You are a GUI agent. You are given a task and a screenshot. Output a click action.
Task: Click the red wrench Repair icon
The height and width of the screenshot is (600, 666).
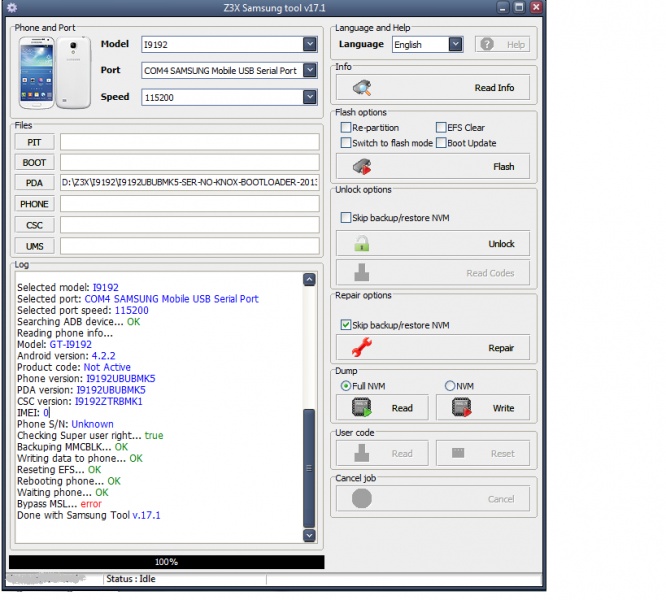[362, 347]
